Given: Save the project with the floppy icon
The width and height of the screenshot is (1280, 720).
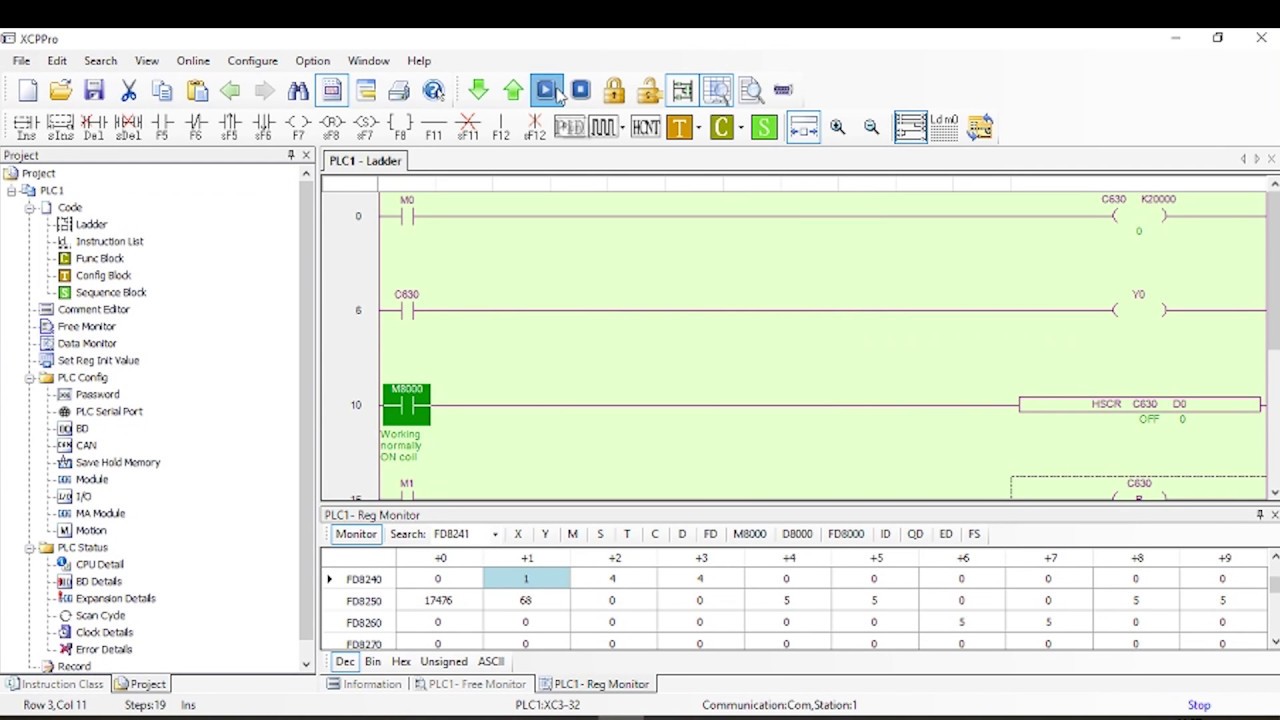Looking at the screenshot, I should click(94, 91).
